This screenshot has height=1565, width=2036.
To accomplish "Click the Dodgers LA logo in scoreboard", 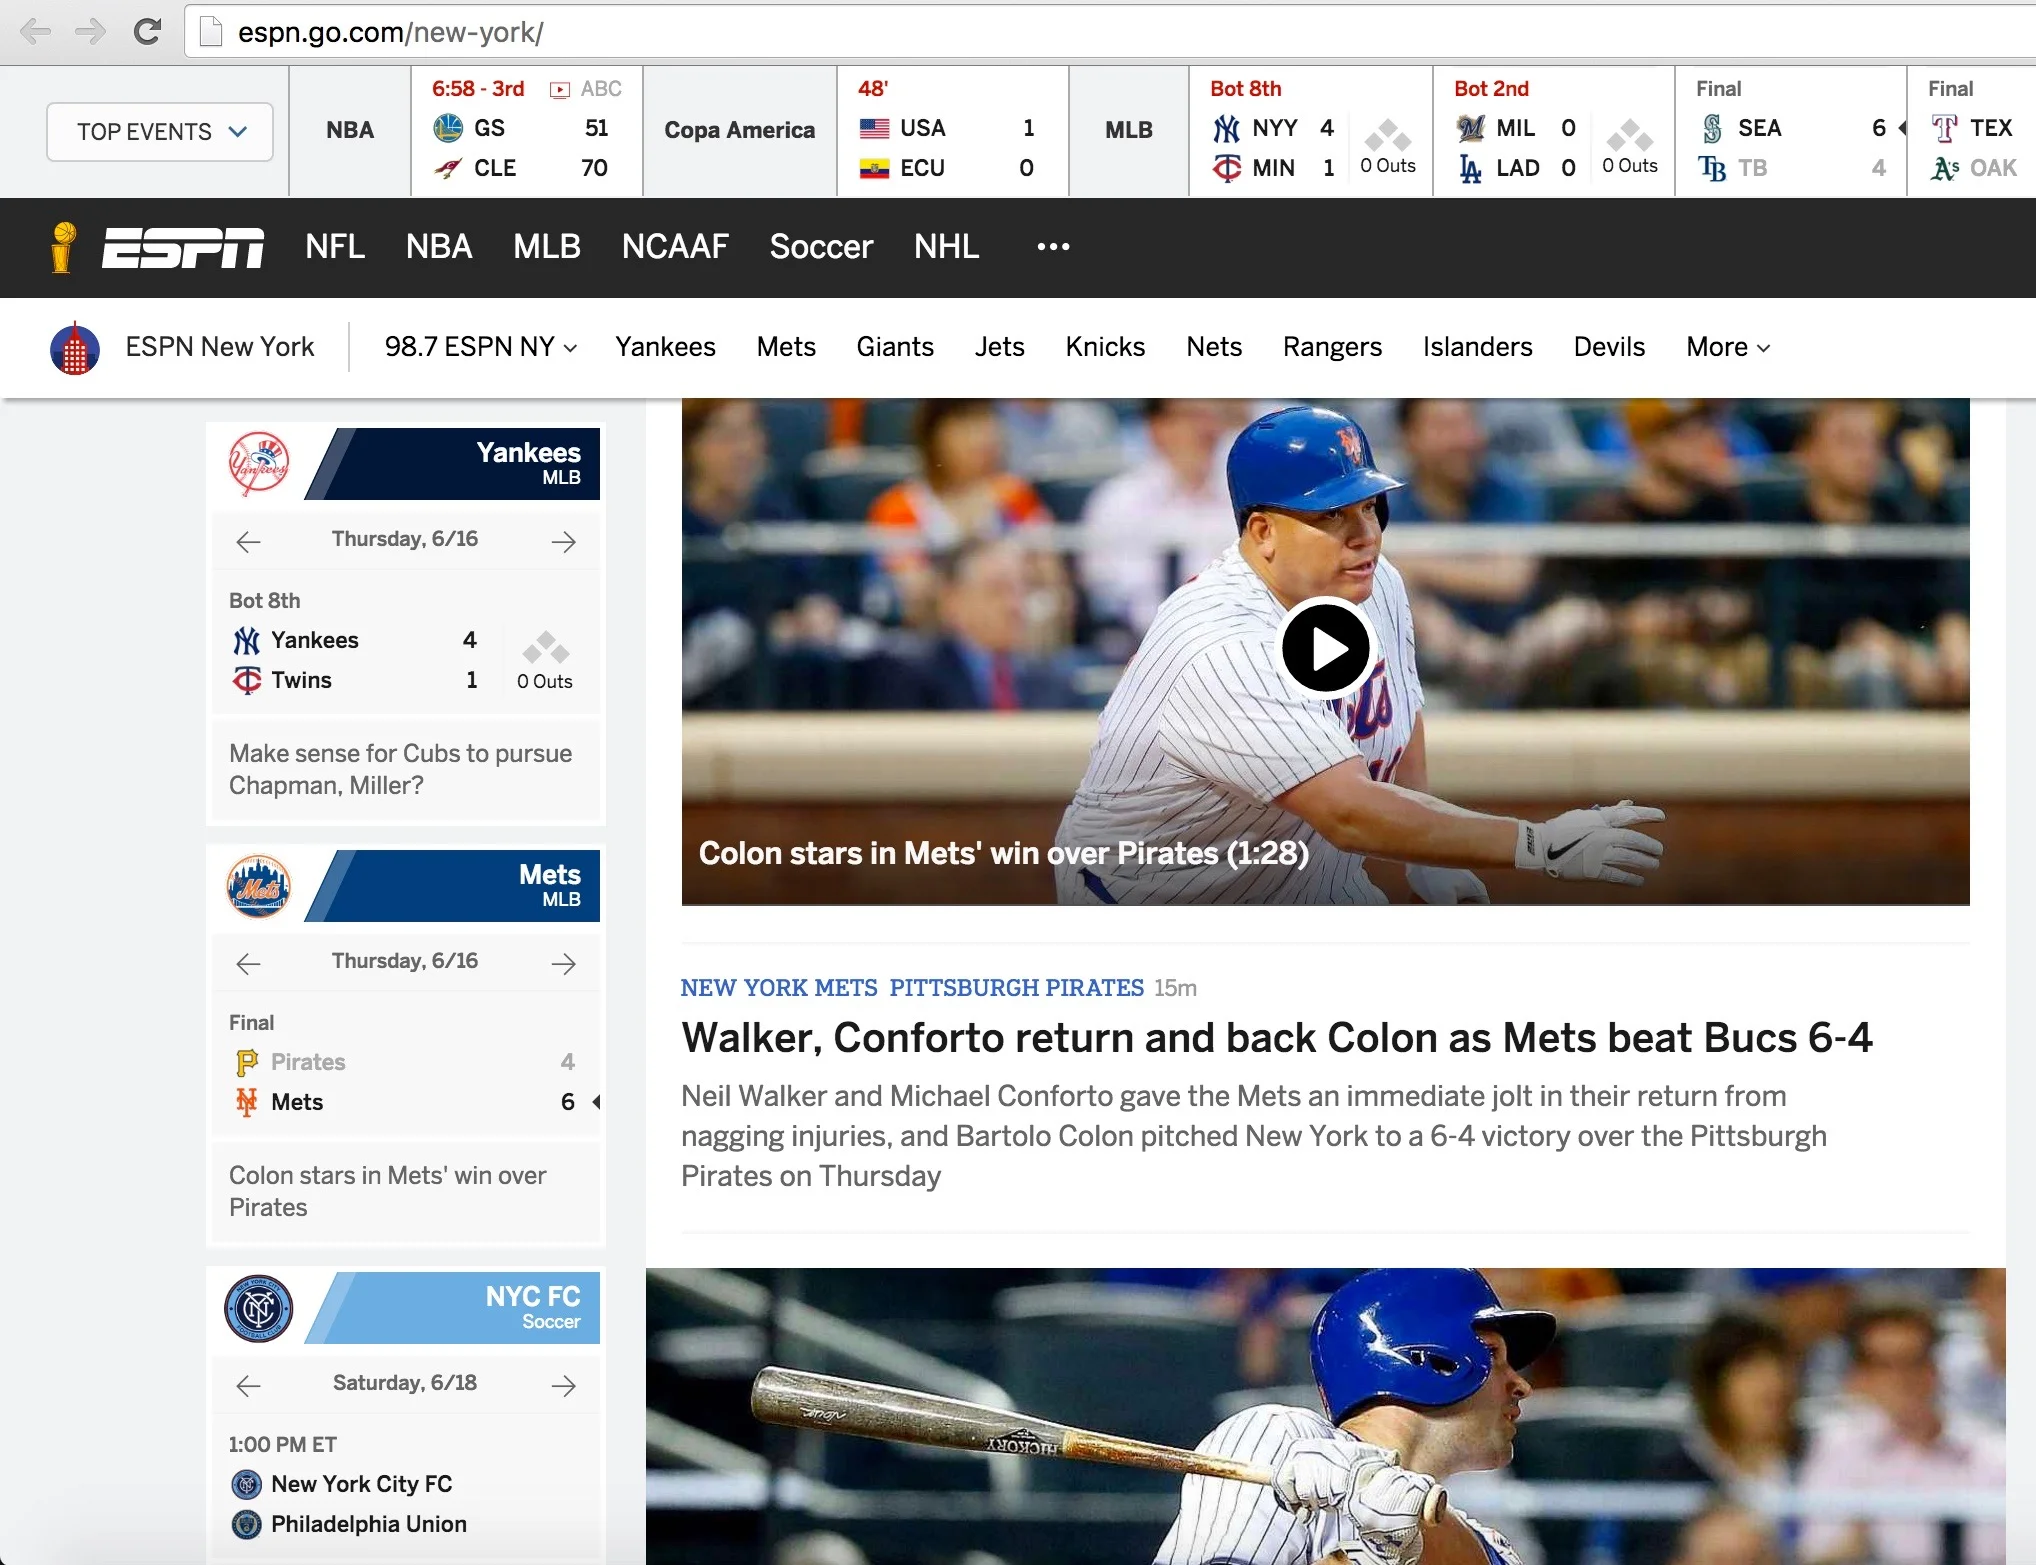I will (x=1471, y=168).
